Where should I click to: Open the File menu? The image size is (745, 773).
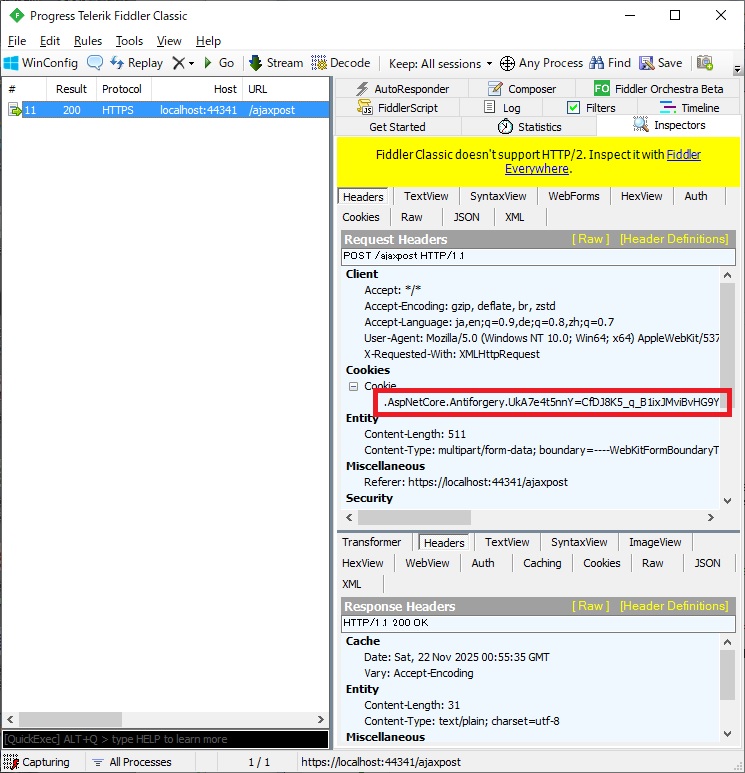pos(17,41)
